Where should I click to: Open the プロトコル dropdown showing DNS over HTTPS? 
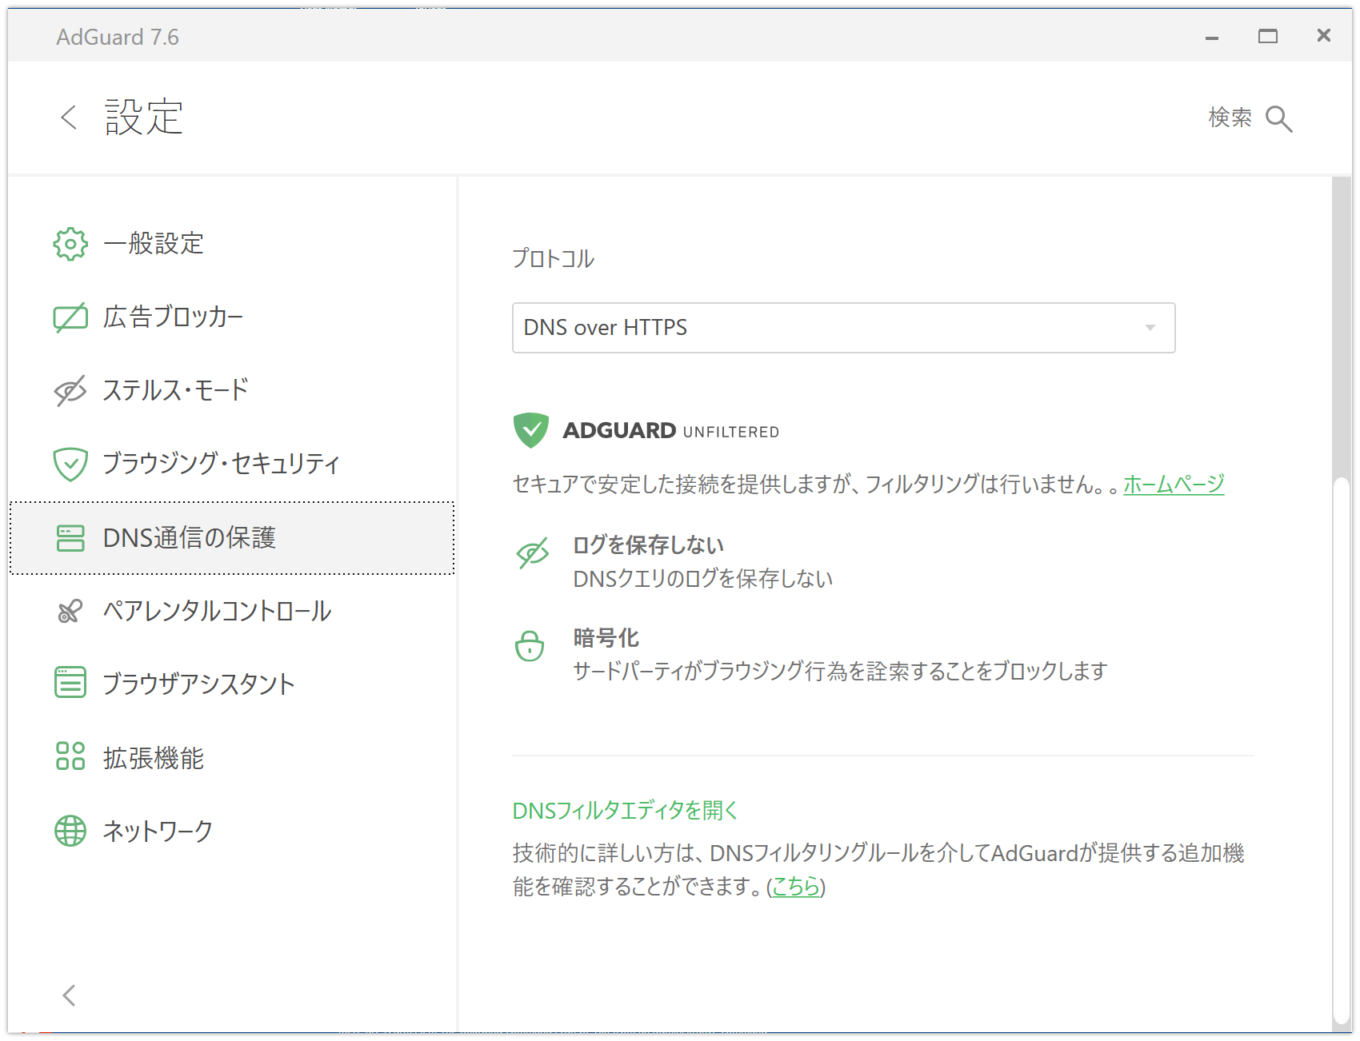[843, 328]
